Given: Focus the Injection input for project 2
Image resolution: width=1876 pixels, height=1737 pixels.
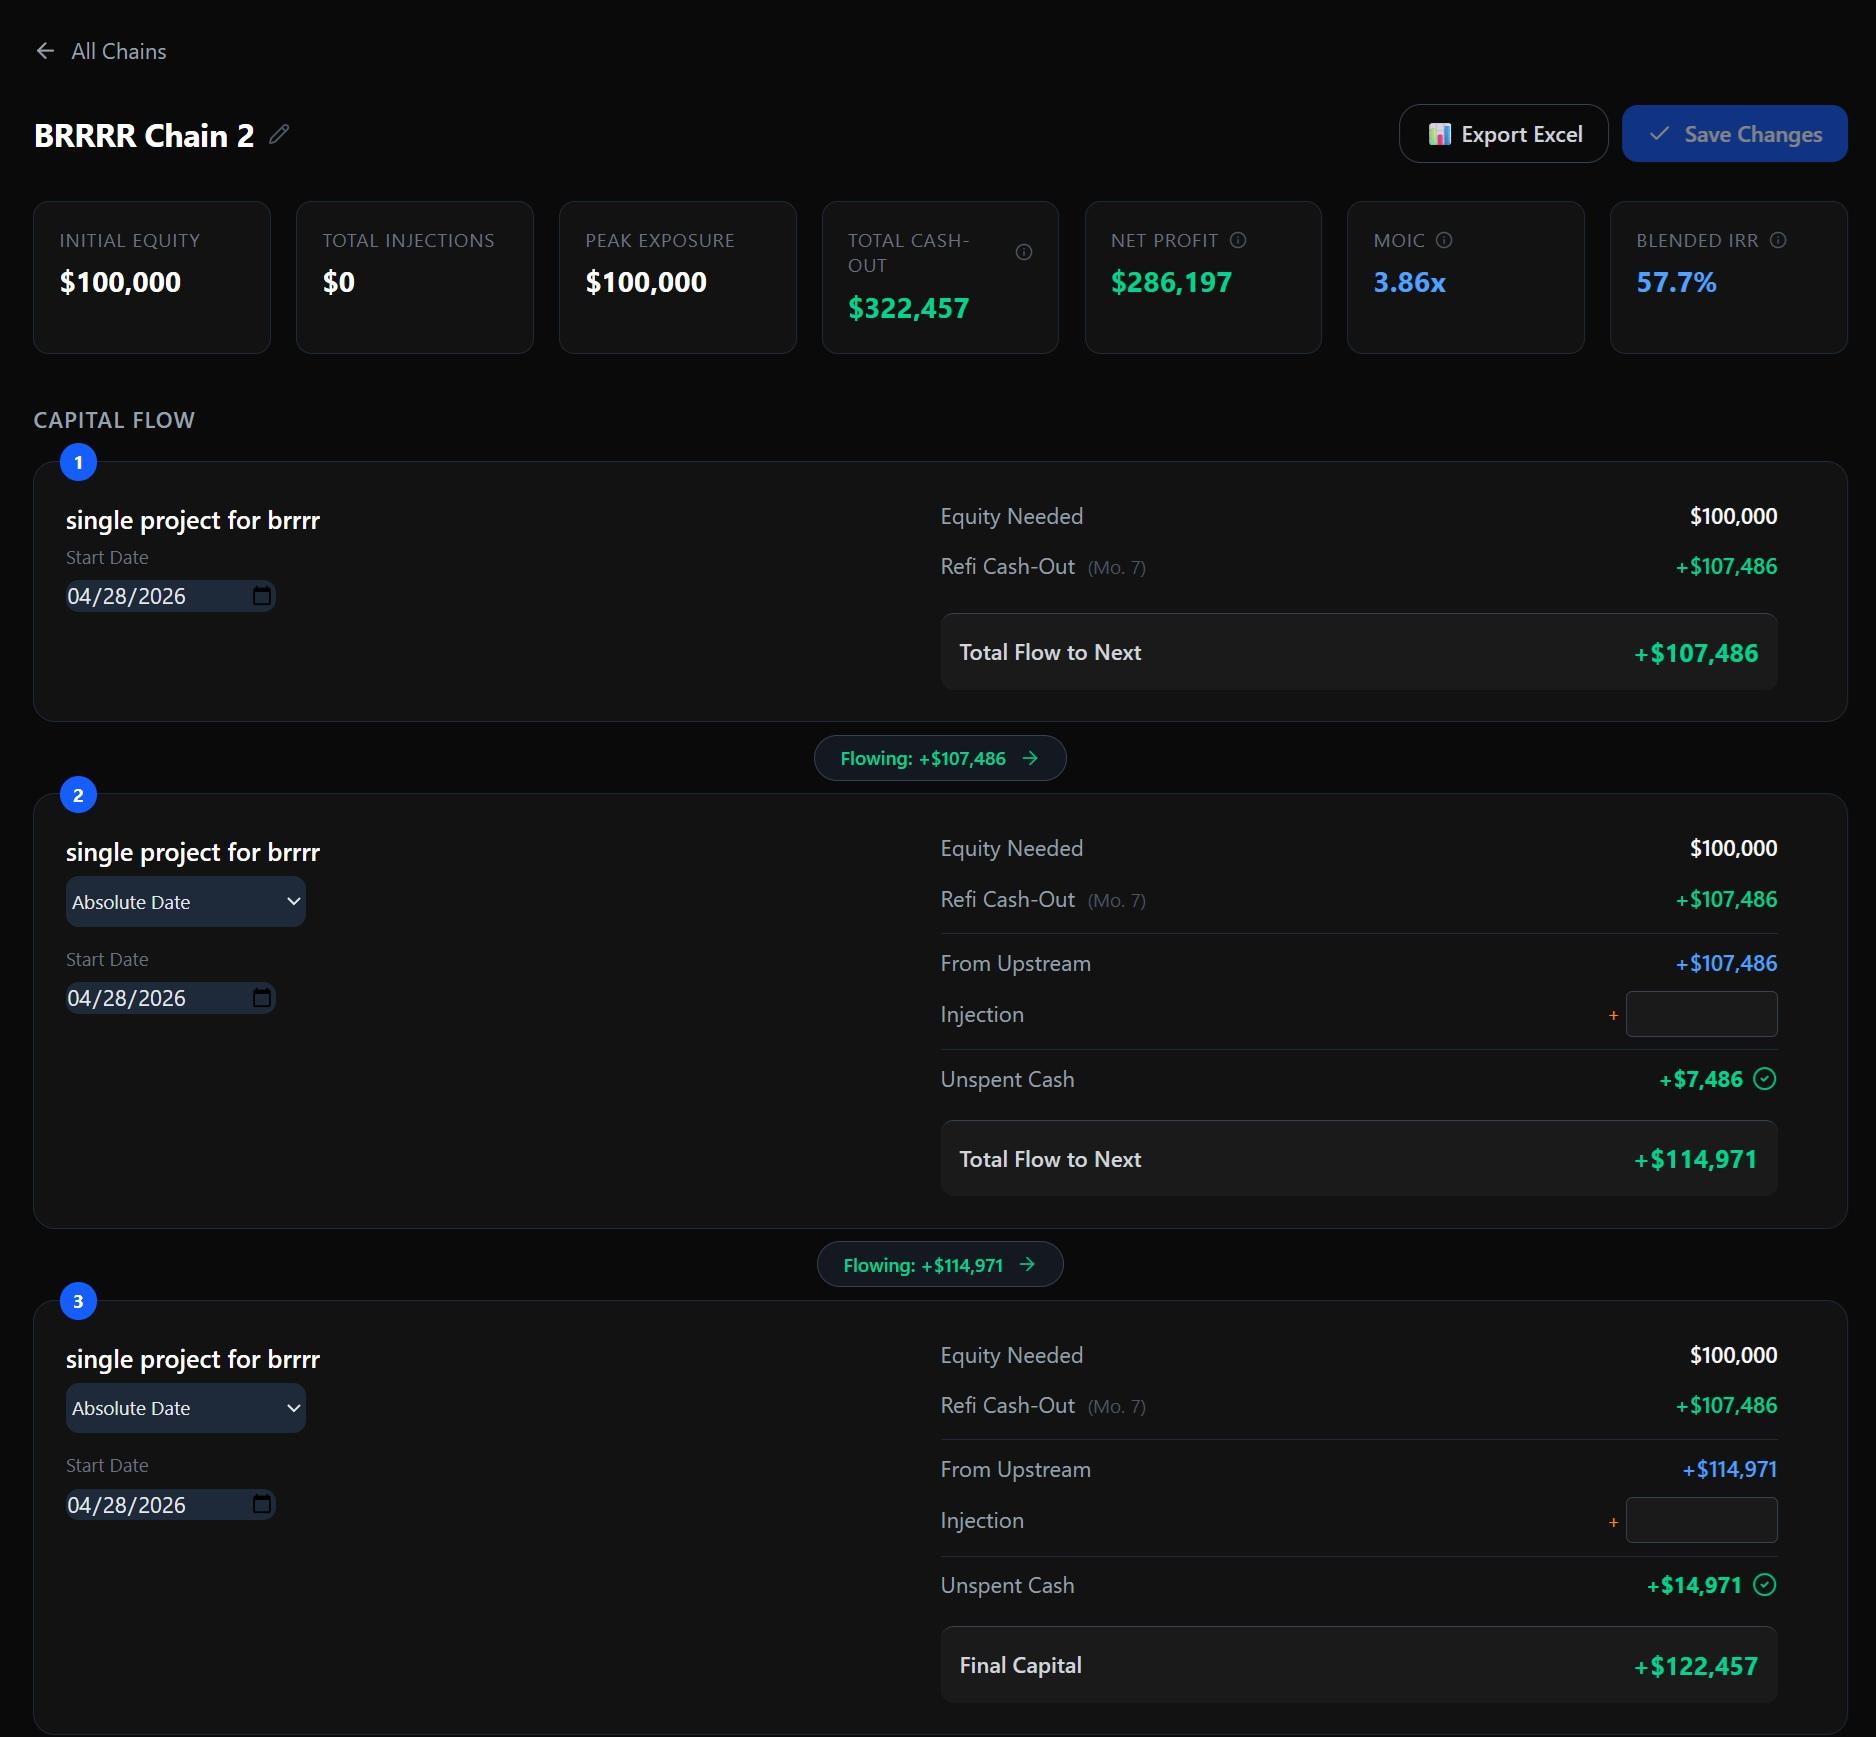Looking at the screenshot, I should point(1701,1014).
